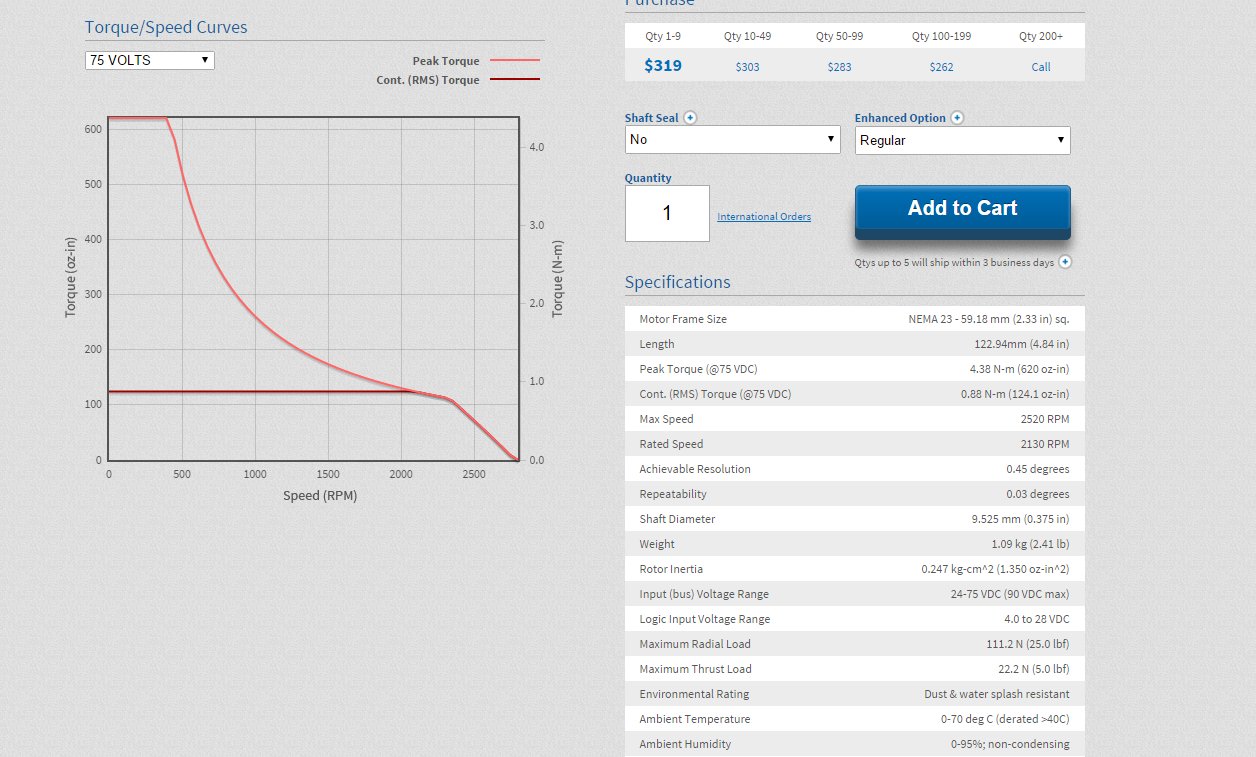Click the Peak Torque legend line swatch
The height and width of the screenshot is (757, 1256).
point(515,61)
